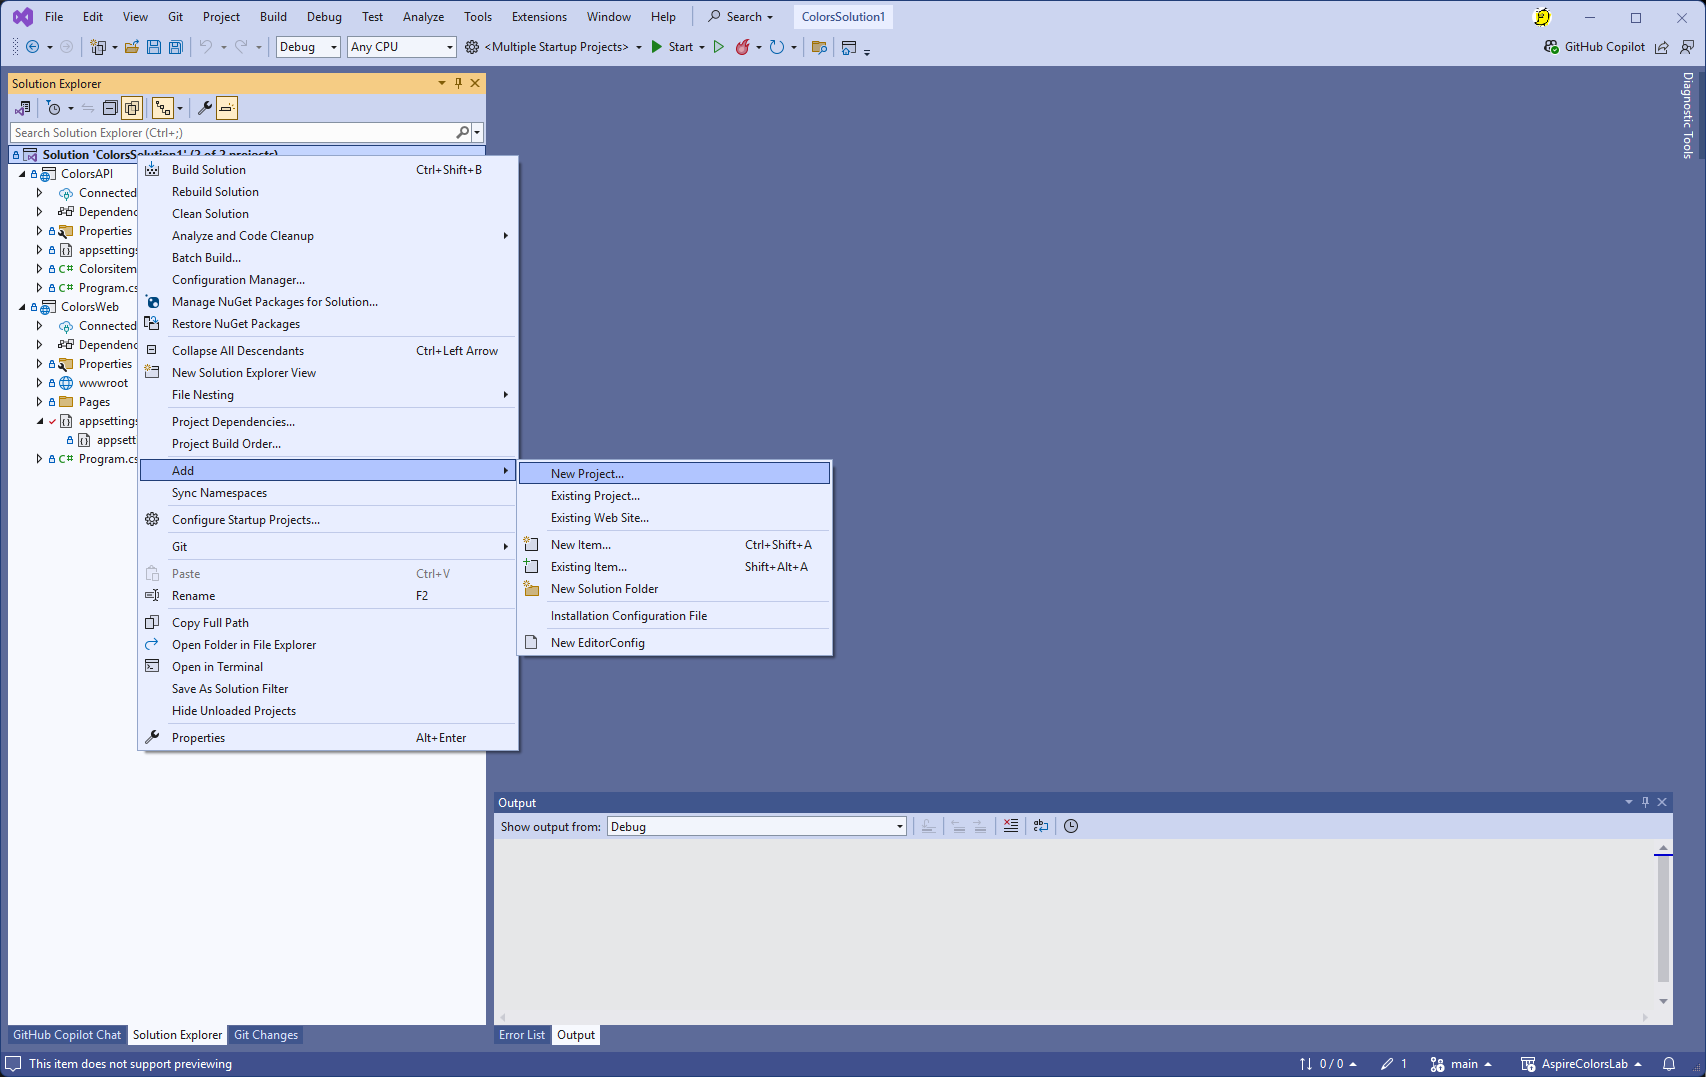
Task: Open Solution Explorer properties wrench icon
Action: tap(204, 108)
